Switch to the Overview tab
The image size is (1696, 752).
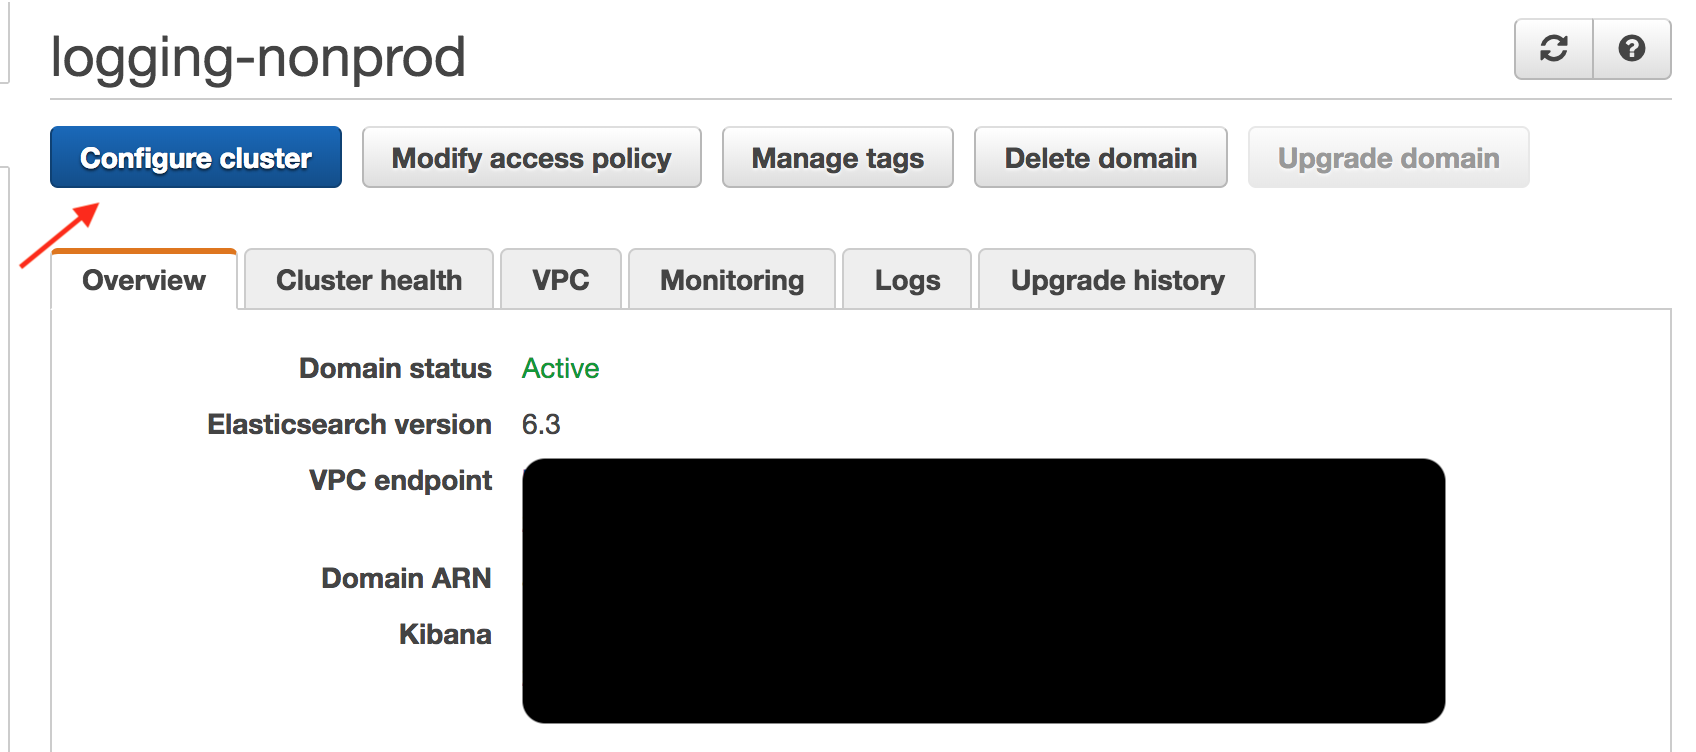144,280
